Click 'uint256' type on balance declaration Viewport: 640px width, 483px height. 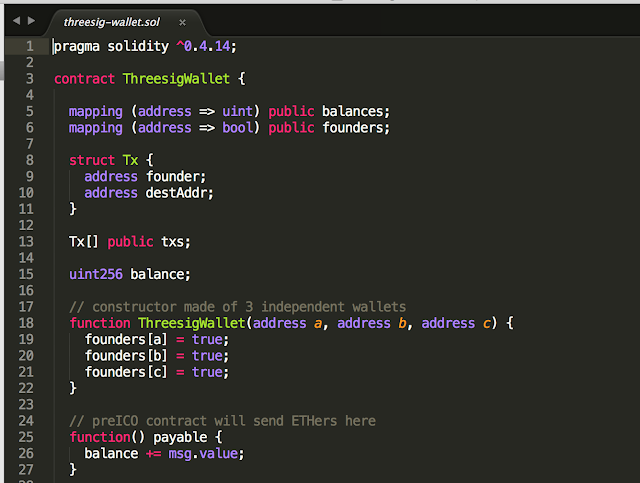(95, 274)
